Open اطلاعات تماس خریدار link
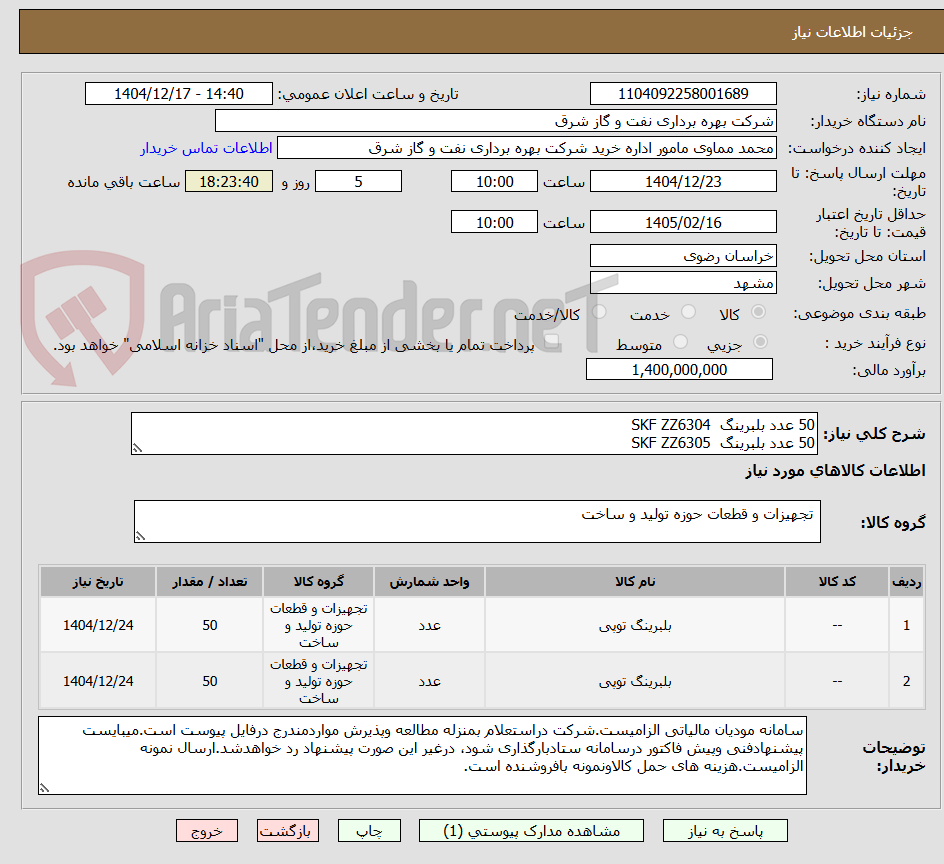 coord(206,148)
